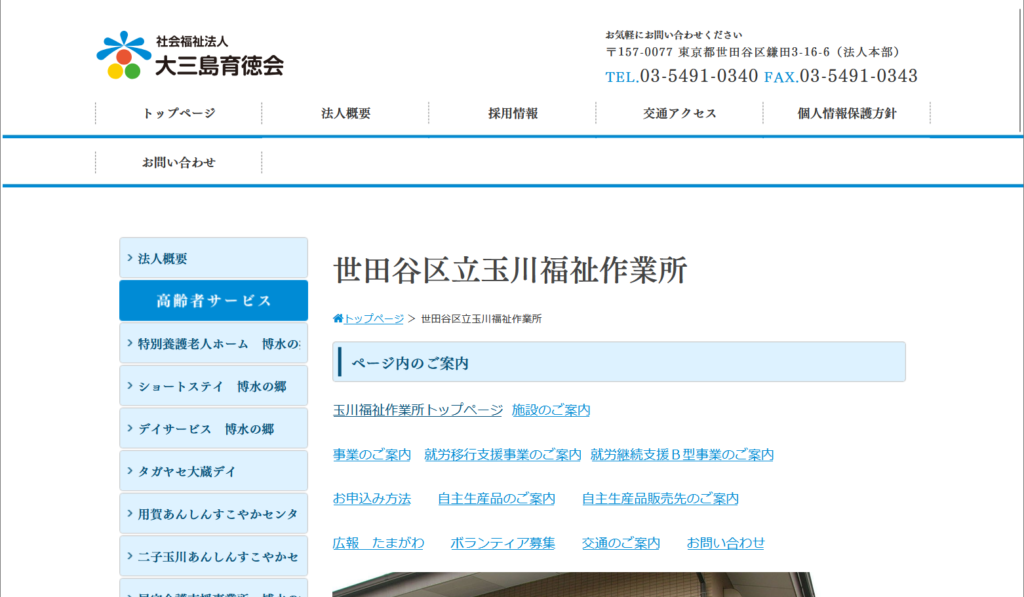Image resolution: width=1024 pixels, height=597 pixels.
Task: Click the 〒157-0077 address text
Action: [752, 52]
